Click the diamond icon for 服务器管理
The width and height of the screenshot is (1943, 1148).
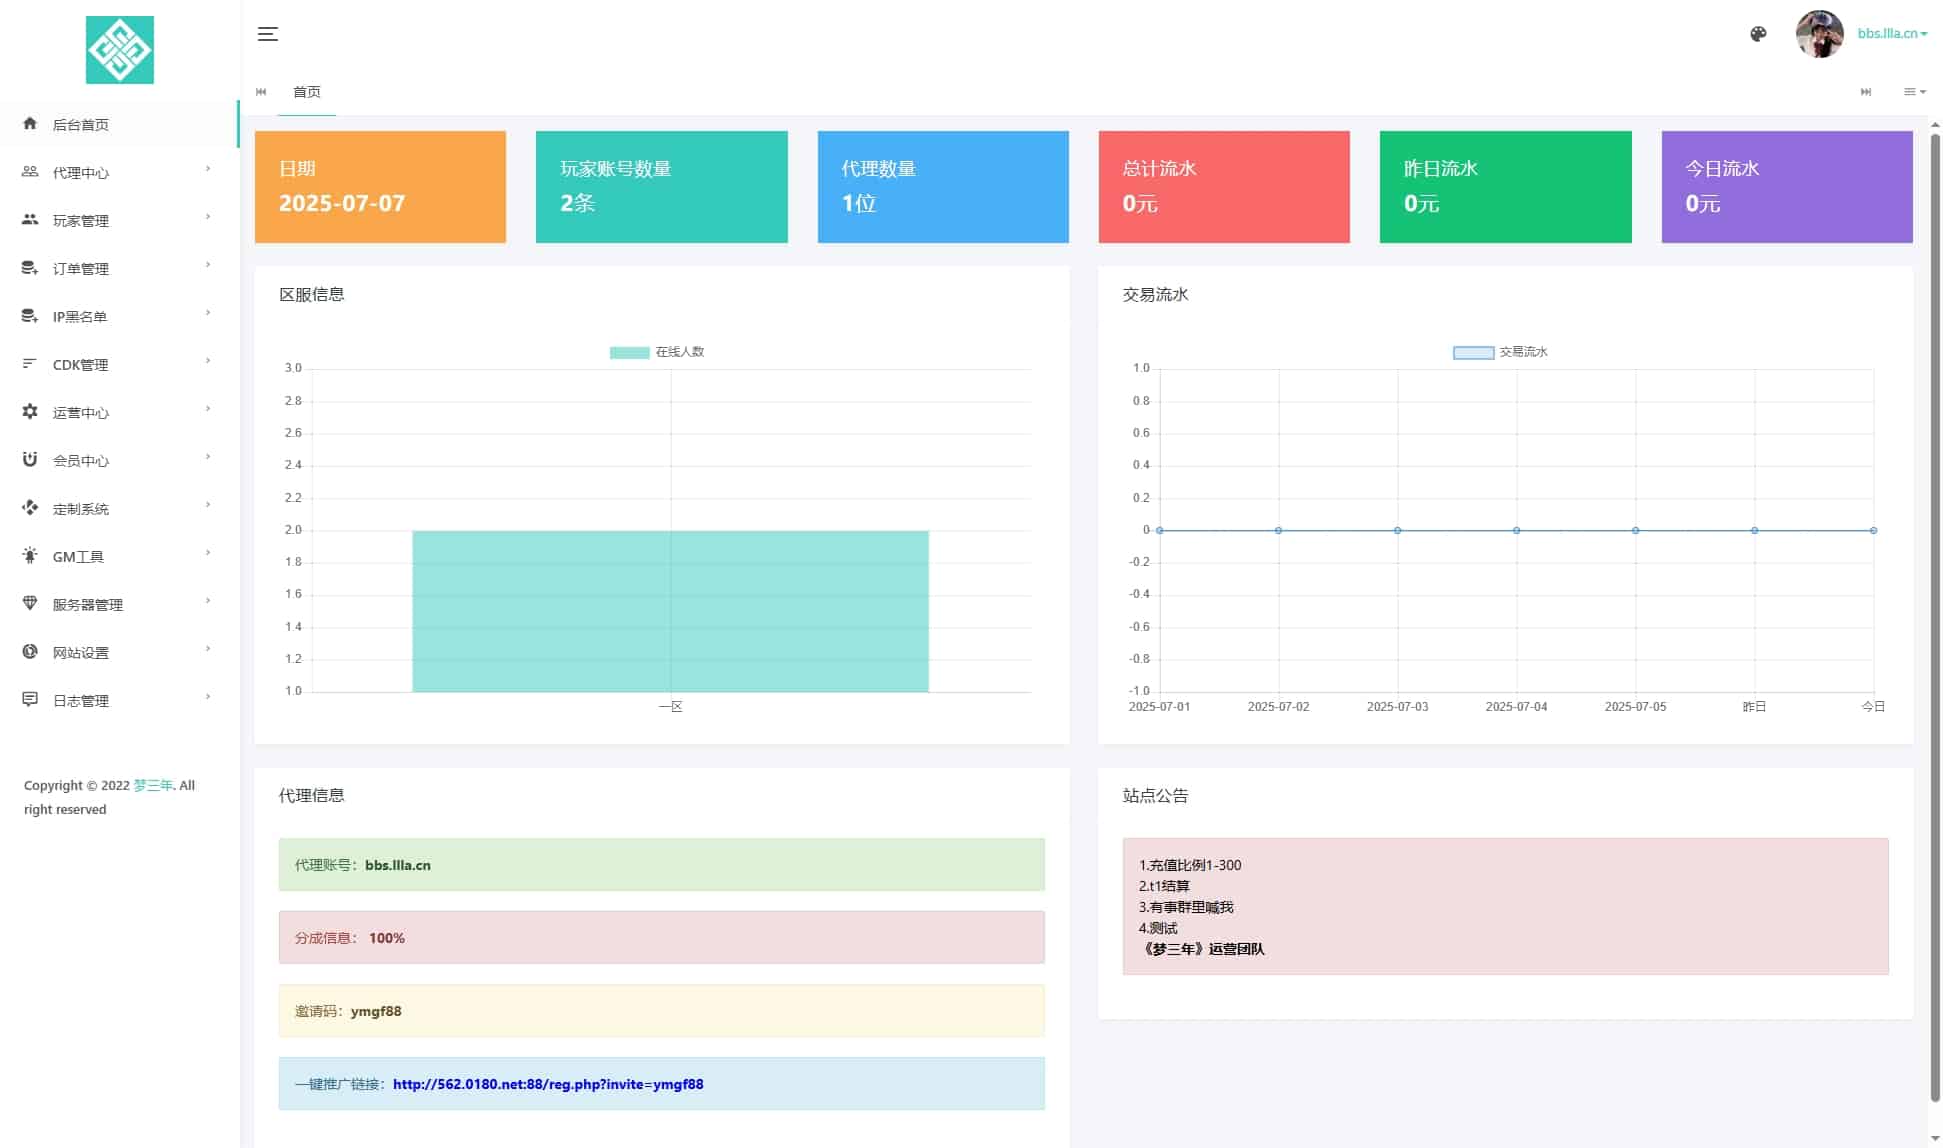pos(30,604)
